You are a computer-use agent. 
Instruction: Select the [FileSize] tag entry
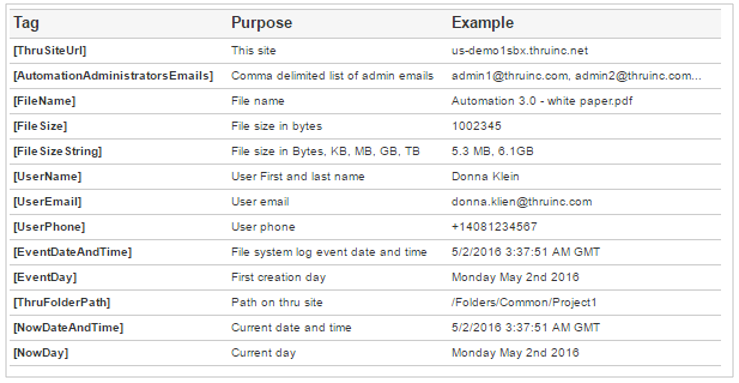tap(40, 126)
